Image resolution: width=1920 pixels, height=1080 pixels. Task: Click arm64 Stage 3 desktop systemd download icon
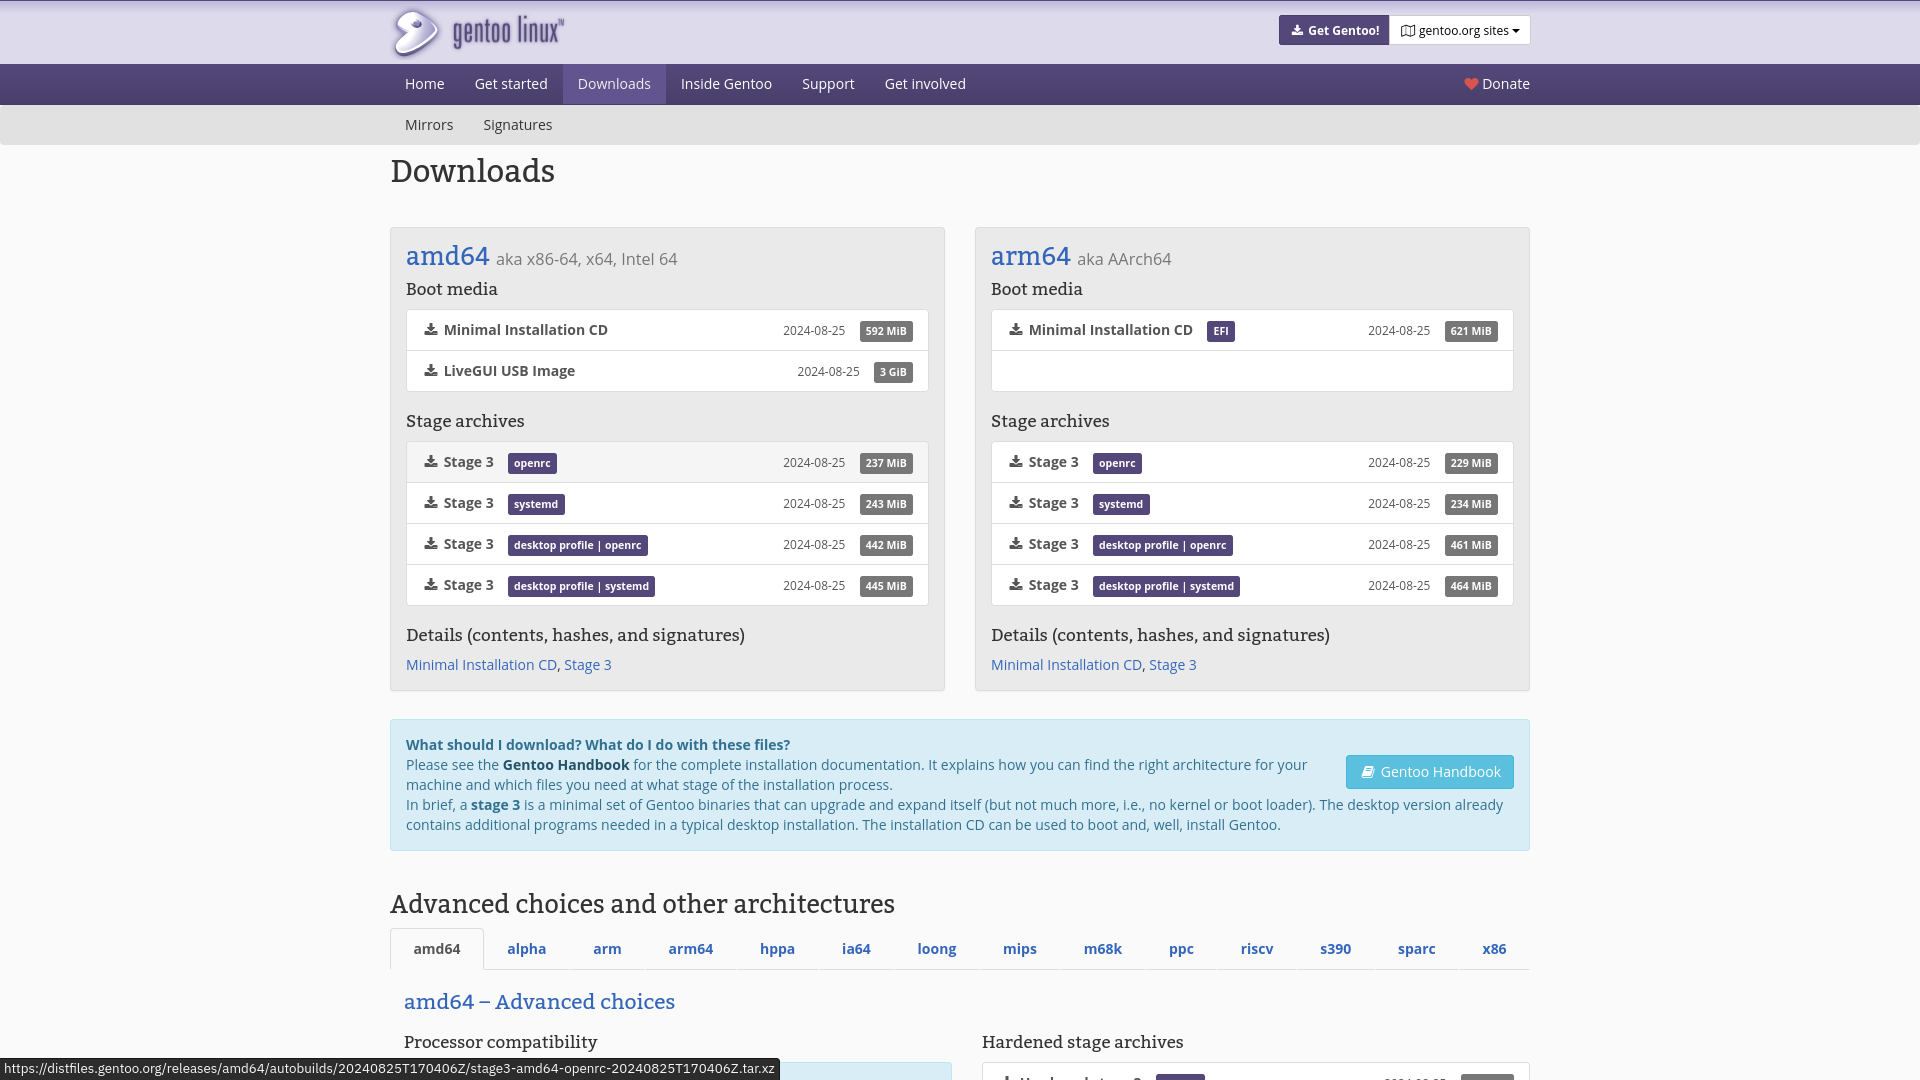coord(1016,585)
